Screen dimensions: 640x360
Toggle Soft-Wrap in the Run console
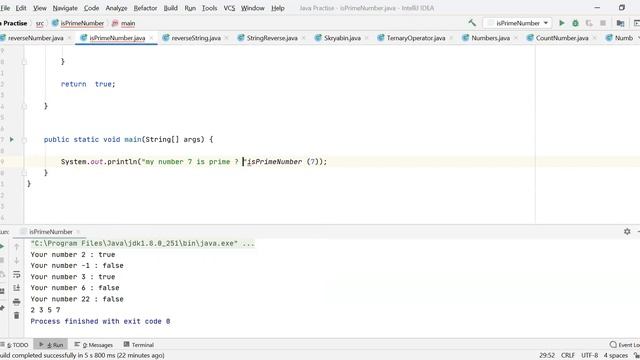coord(17,274)
